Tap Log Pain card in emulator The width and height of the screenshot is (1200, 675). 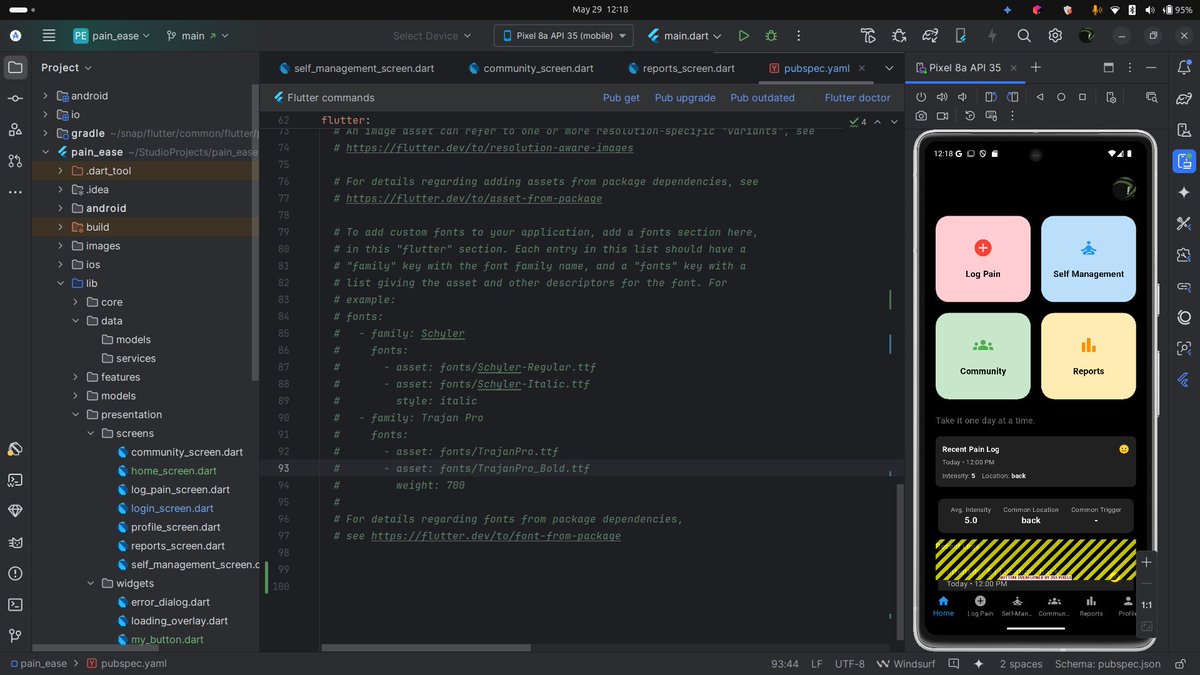[982, 258]
